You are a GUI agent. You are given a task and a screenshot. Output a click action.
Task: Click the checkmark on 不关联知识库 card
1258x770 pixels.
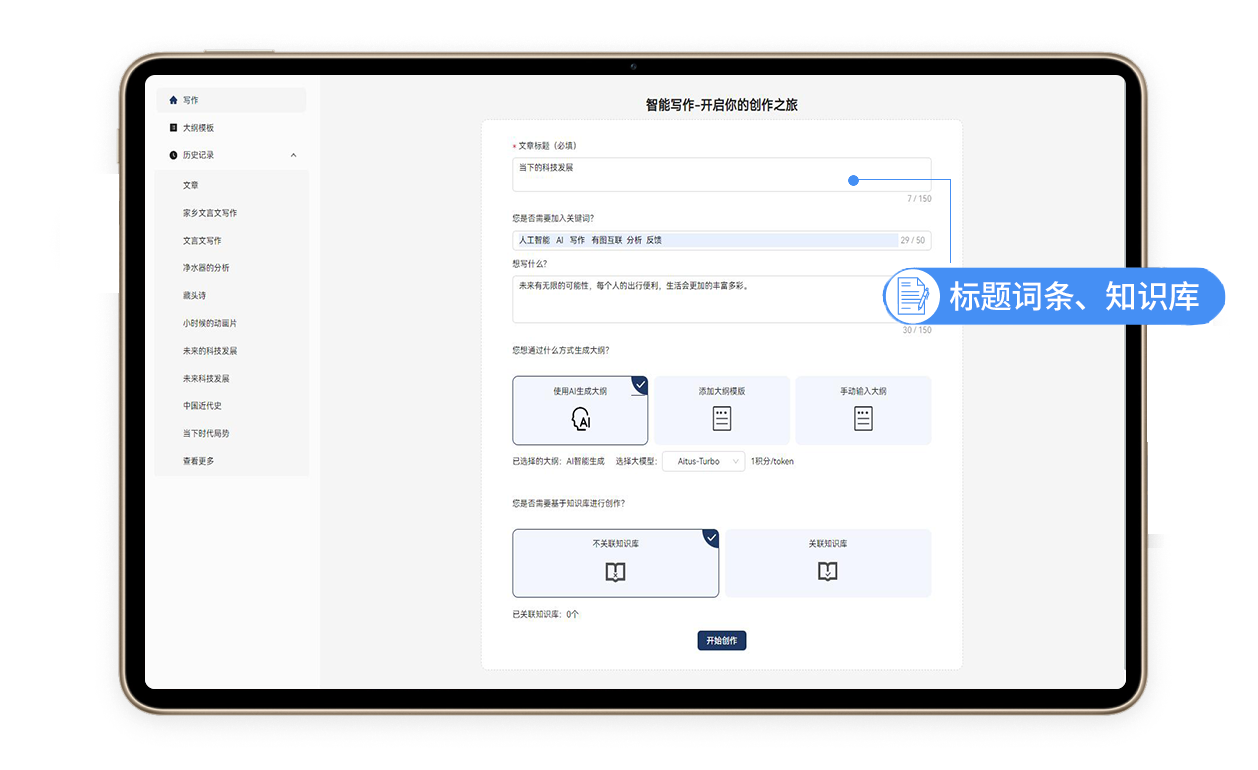[x=712, y=538]
